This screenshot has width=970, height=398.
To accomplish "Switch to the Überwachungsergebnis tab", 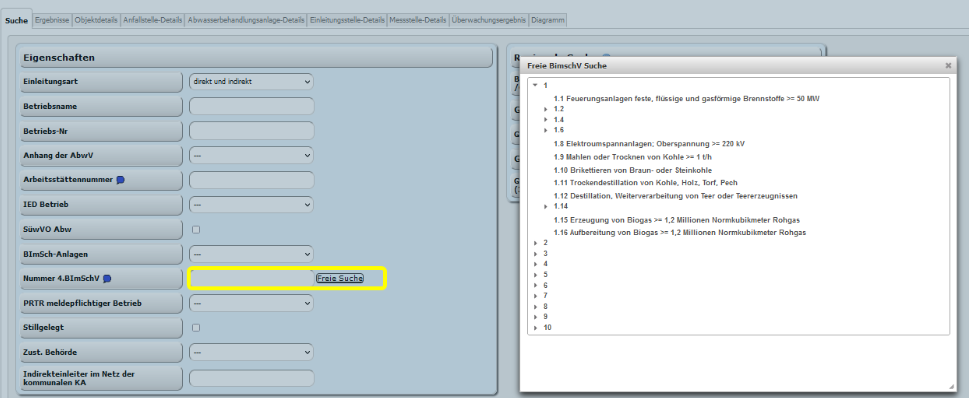I will tap(489, 20).
